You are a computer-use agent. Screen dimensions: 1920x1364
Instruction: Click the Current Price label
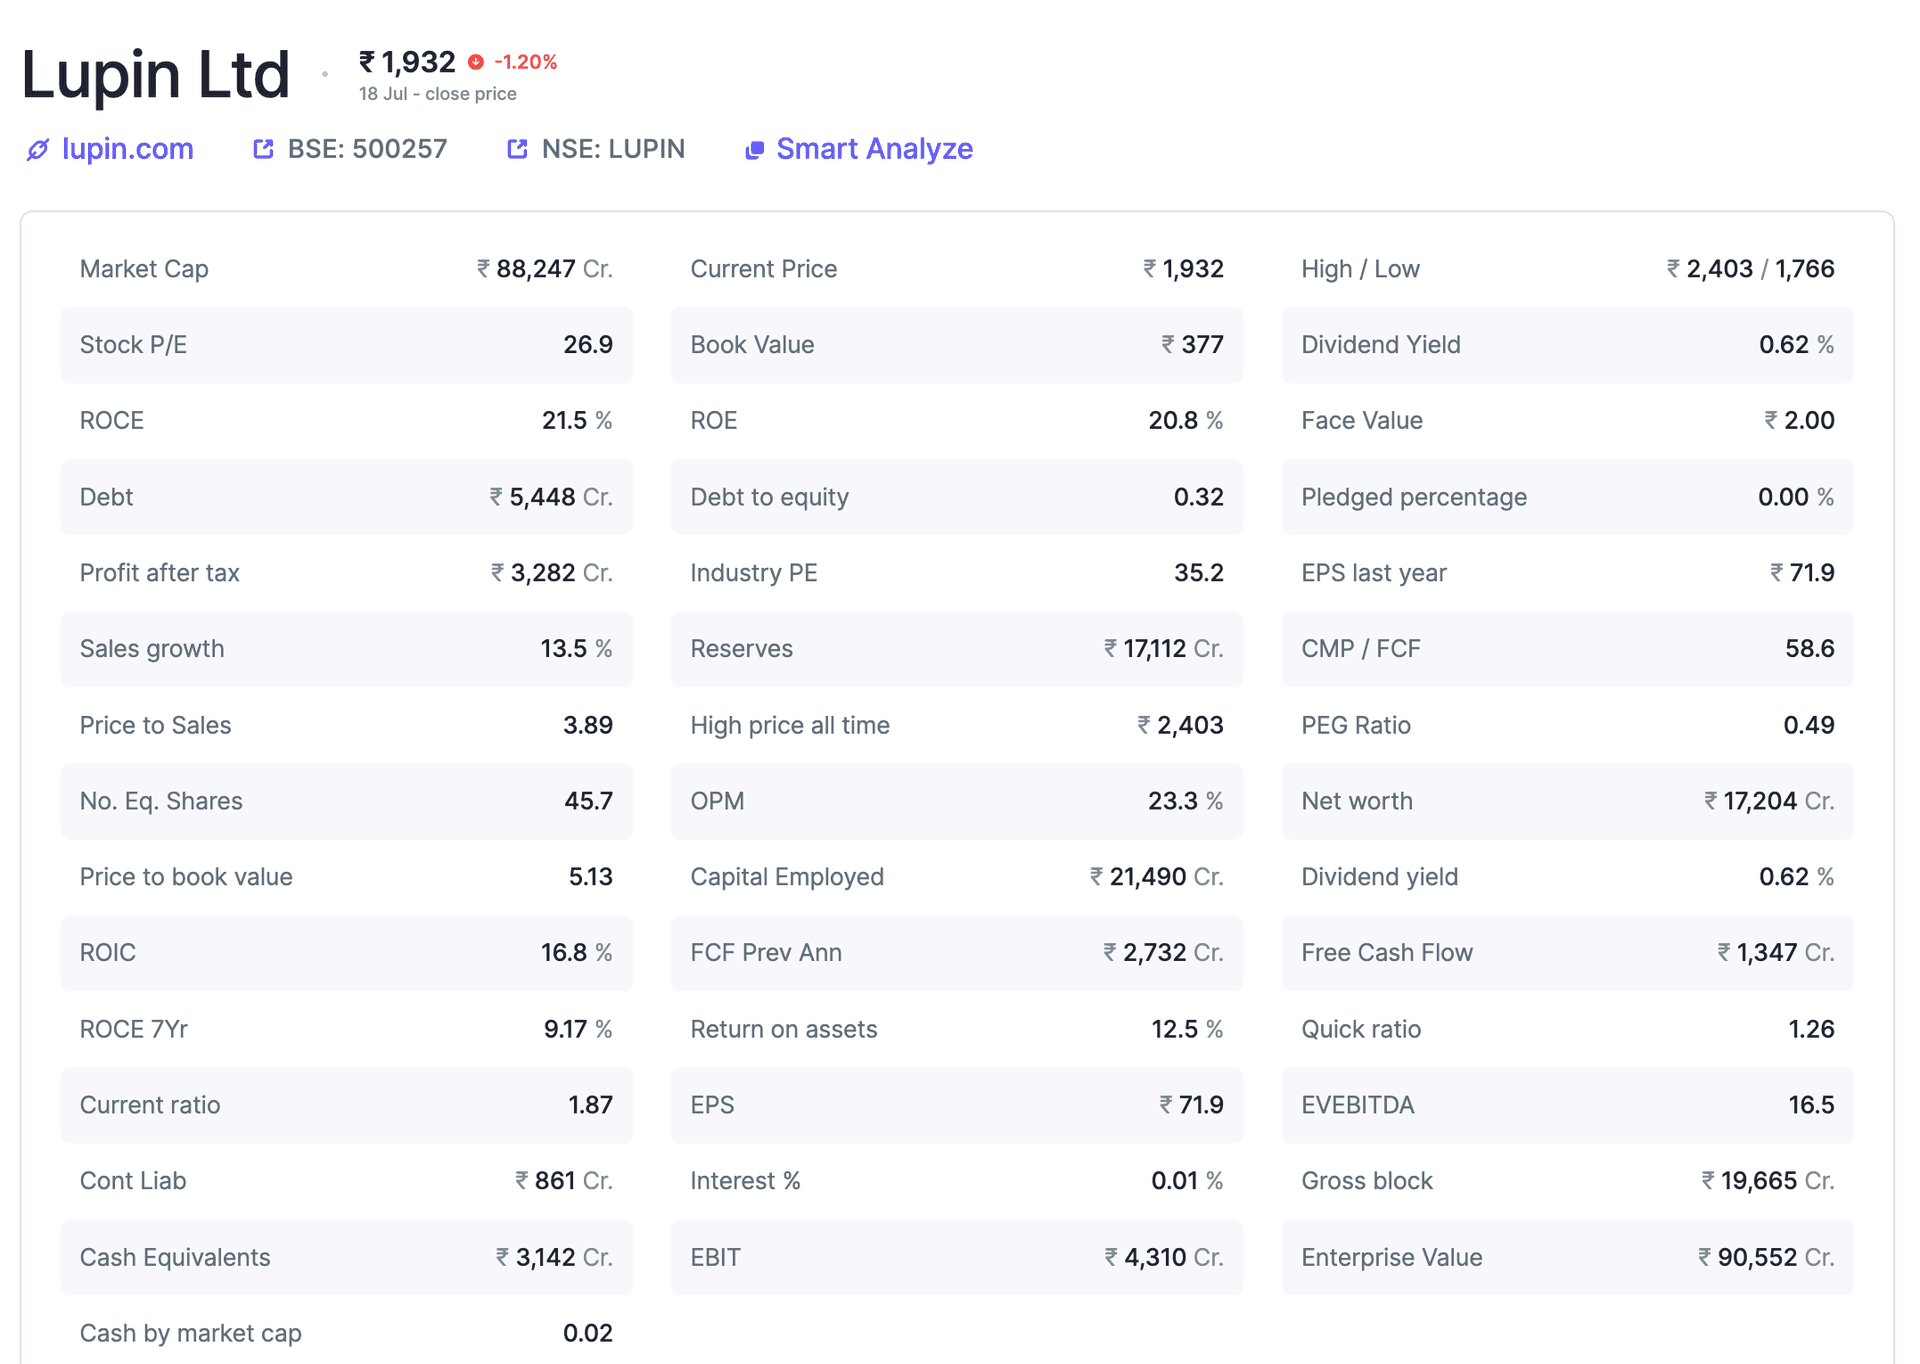pyautogui.click(x=764, y=269)
